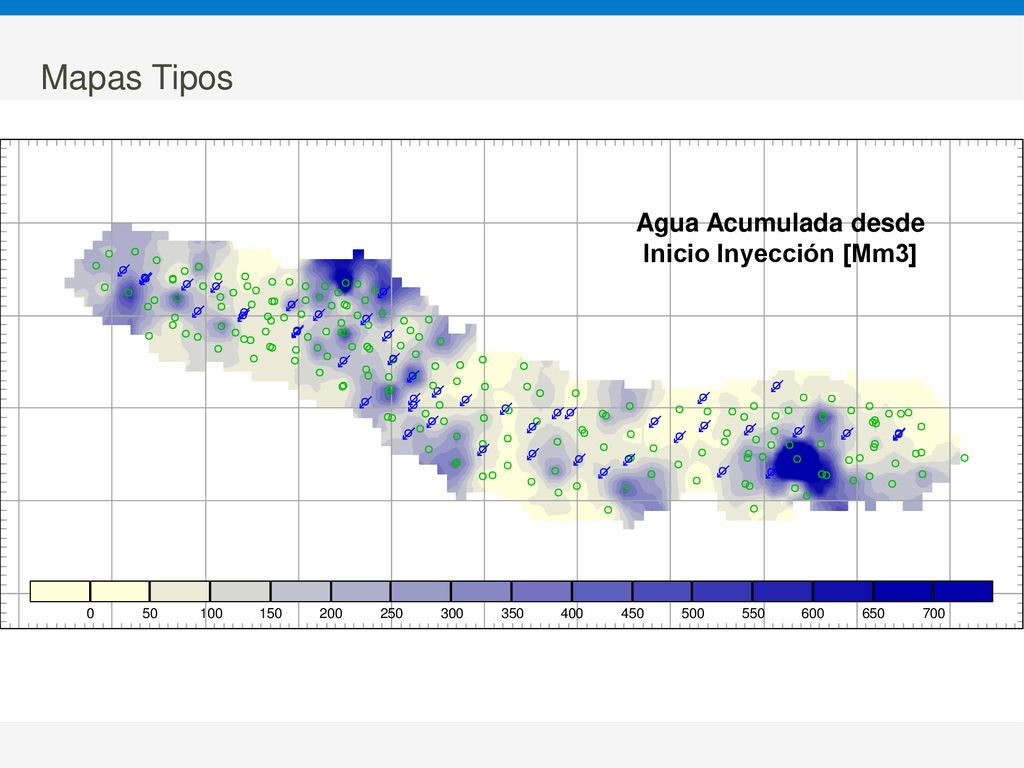
Task: Click the colorbar label "50"
Action: tap(150, 613)
